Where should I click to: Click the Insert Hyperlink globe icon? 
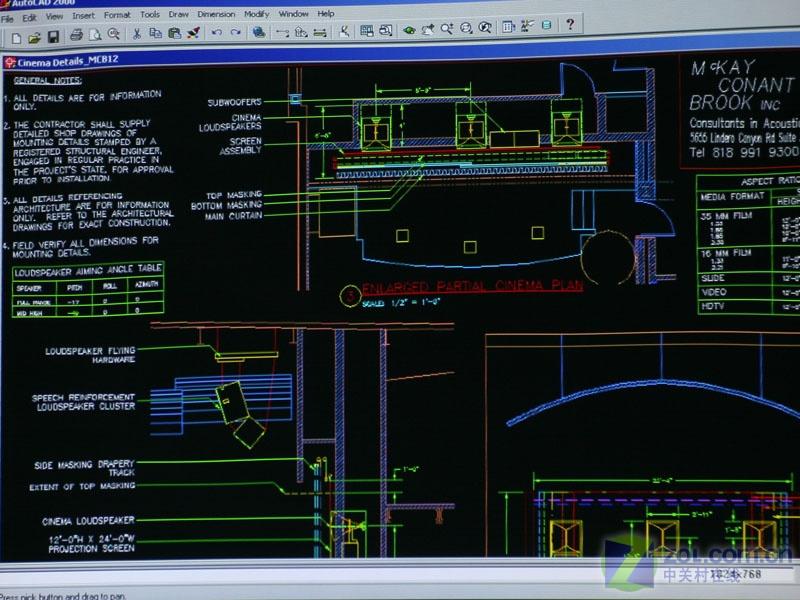[x=259, y=32]
